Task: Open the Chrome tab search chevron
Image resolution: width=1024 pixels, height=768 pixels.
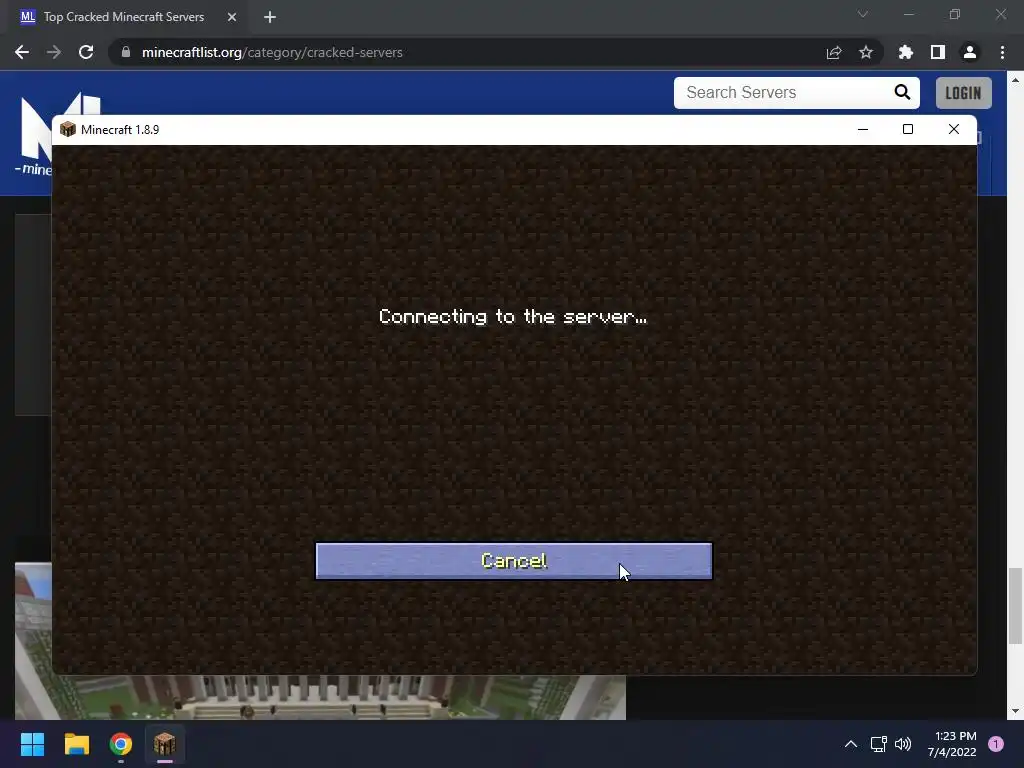Action: pyautogui.click(x=863, y=14)
